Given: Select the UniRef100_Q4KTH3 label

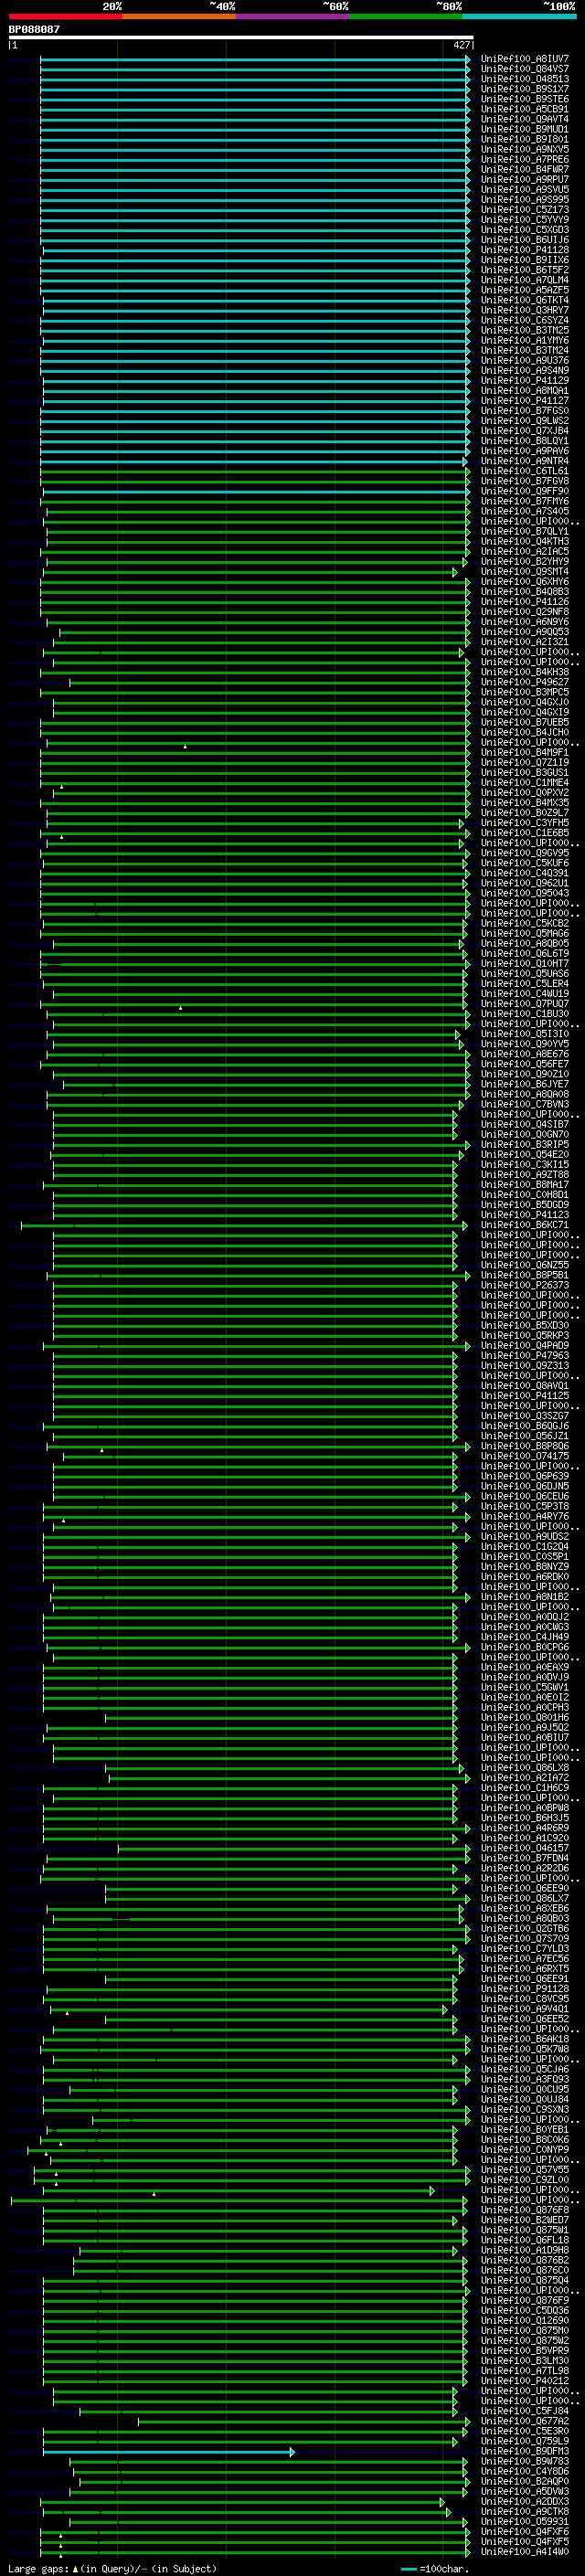Looking at the screenshot, I should (524, 541).
